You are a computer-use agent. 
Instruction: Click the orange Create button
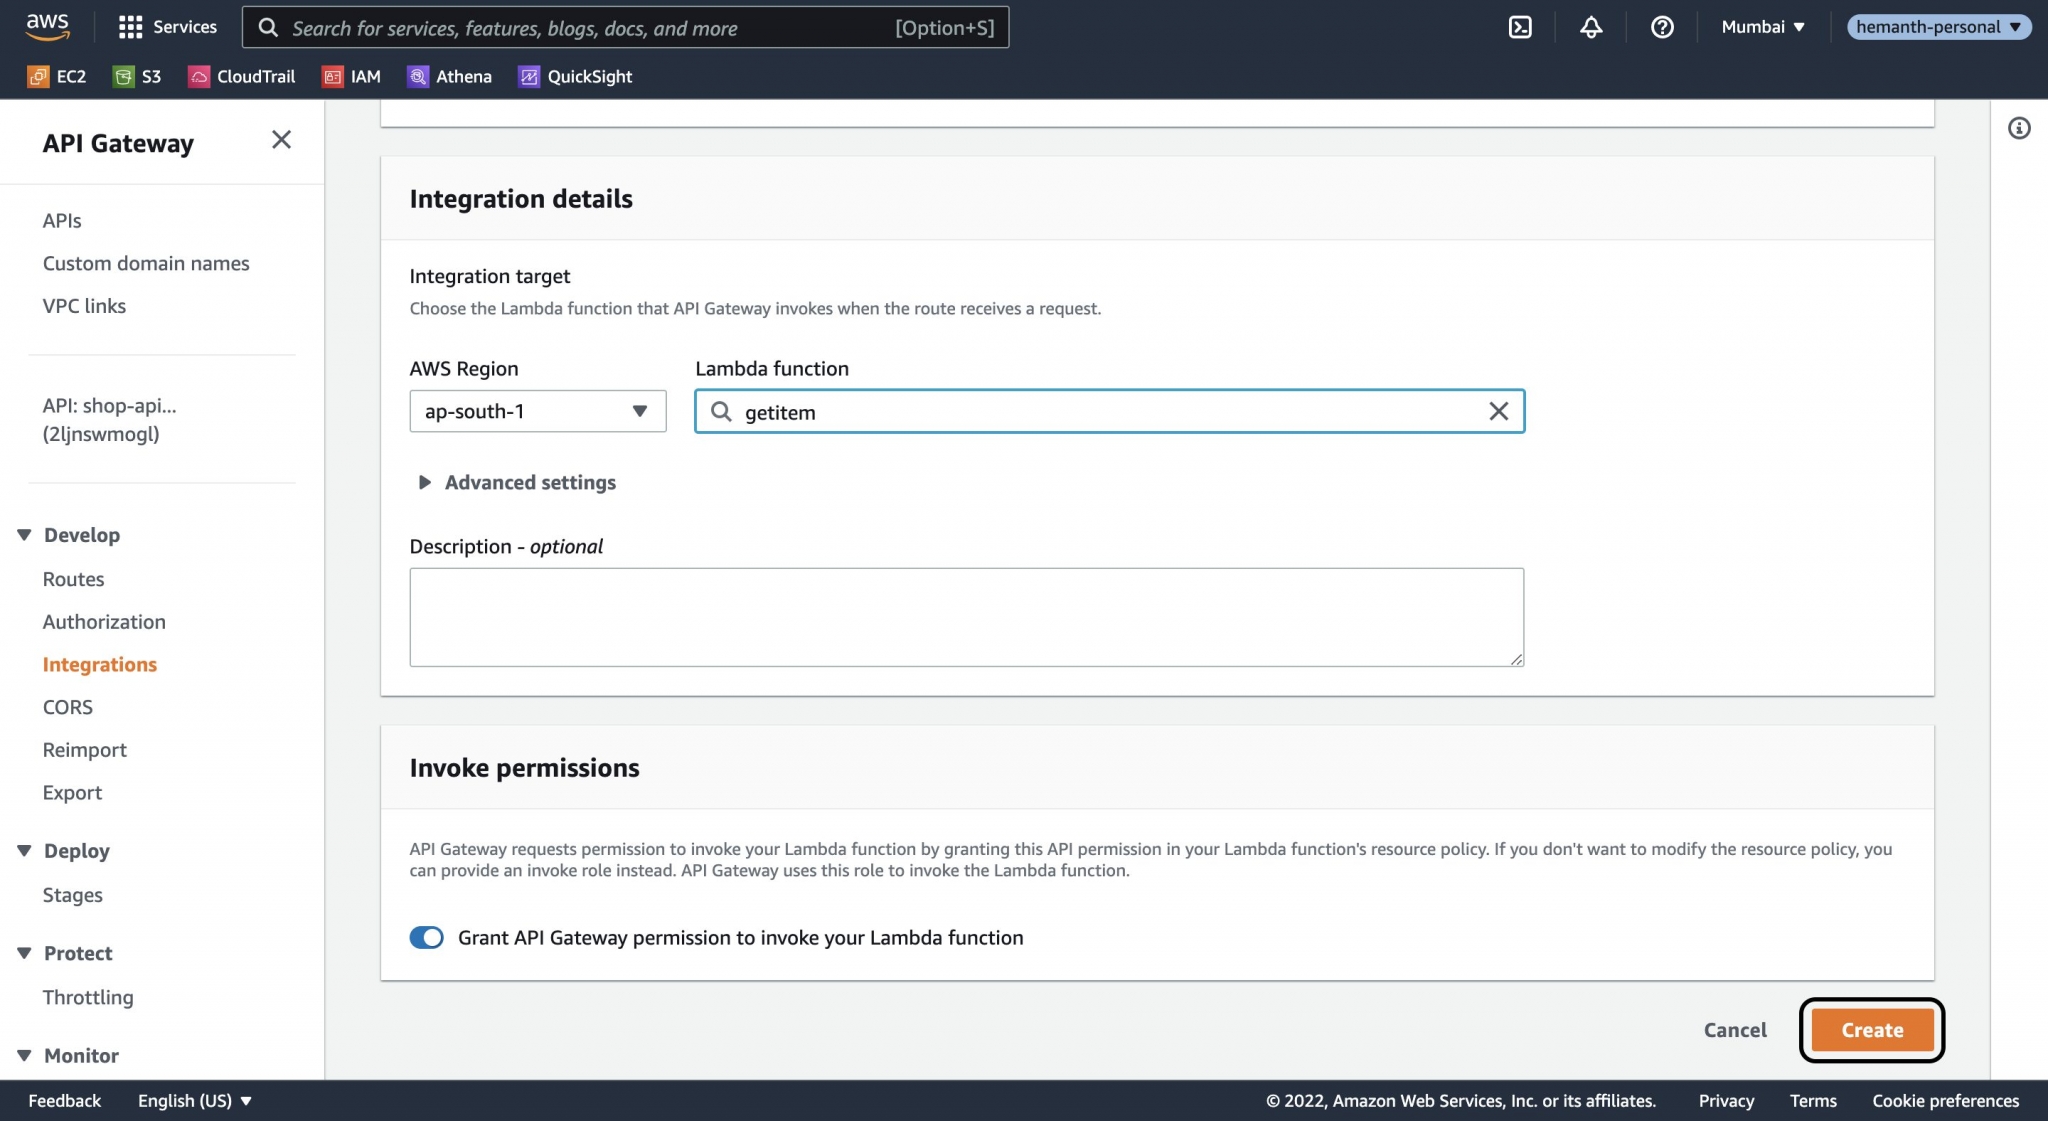1871,1030
